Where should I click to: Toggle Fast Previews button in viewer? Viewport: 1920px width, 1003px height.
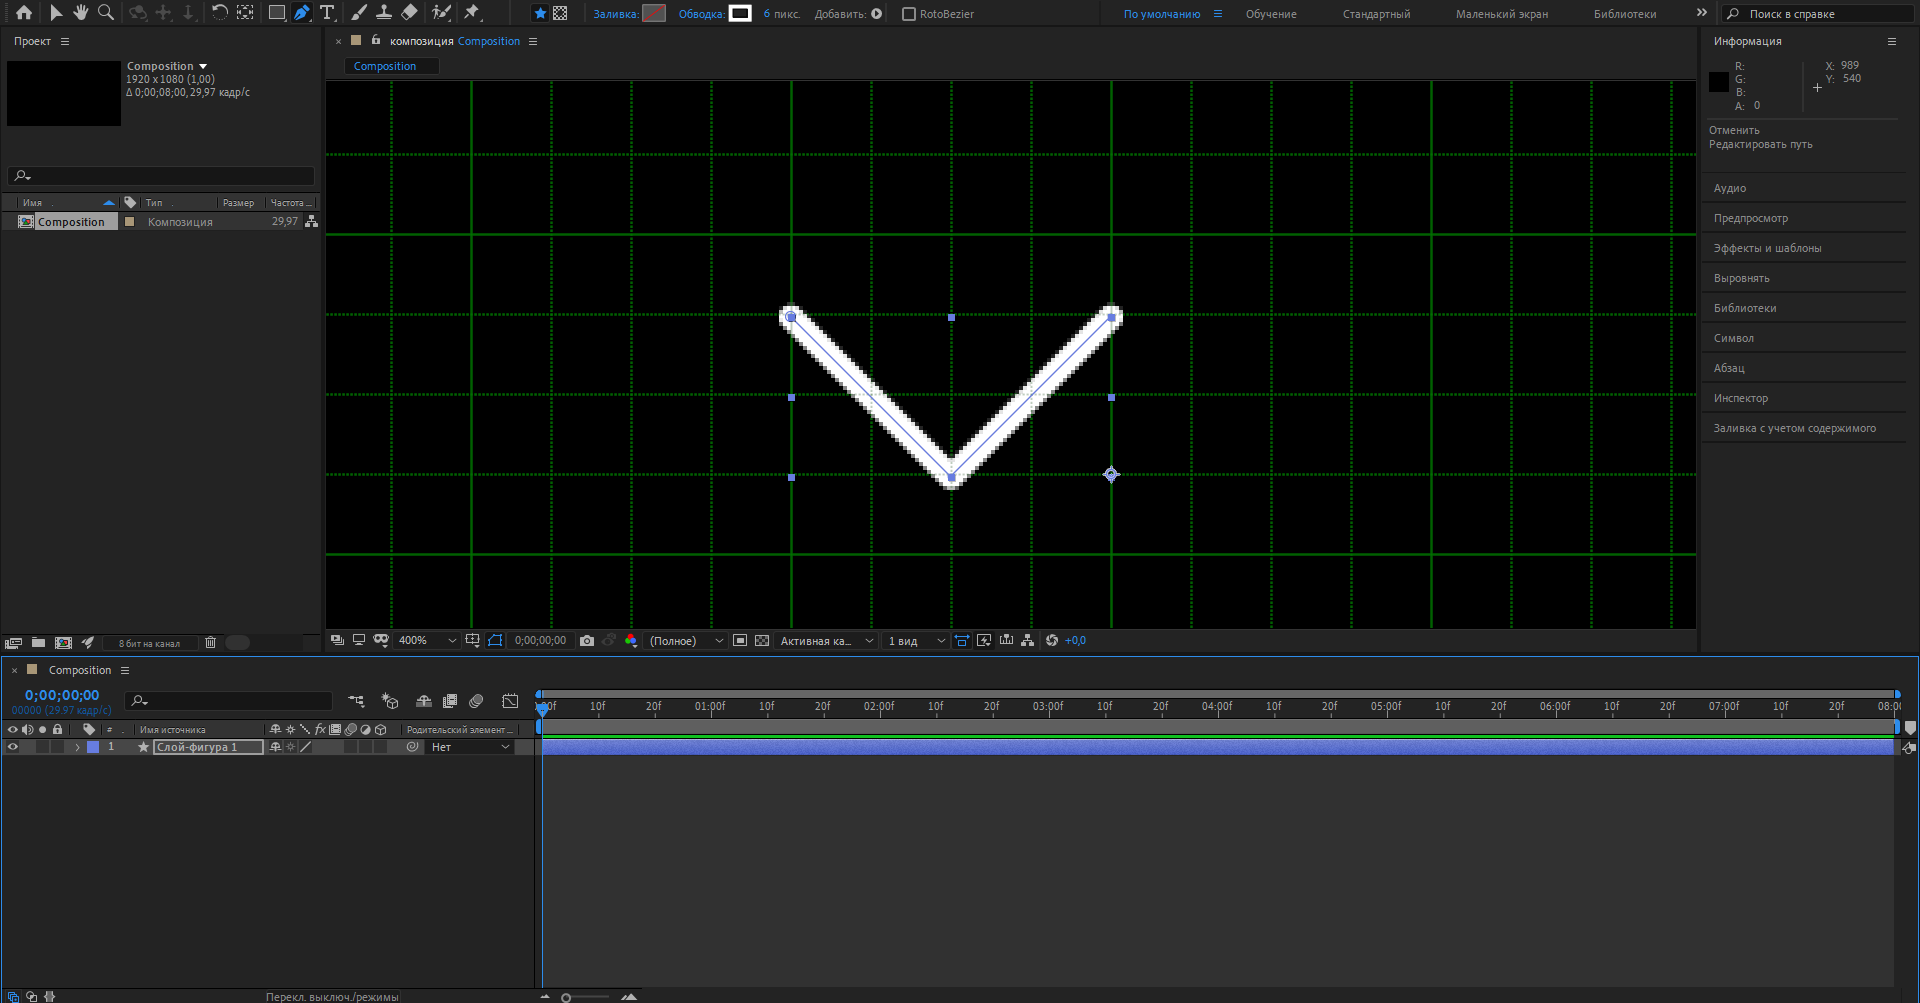(984, 641)
